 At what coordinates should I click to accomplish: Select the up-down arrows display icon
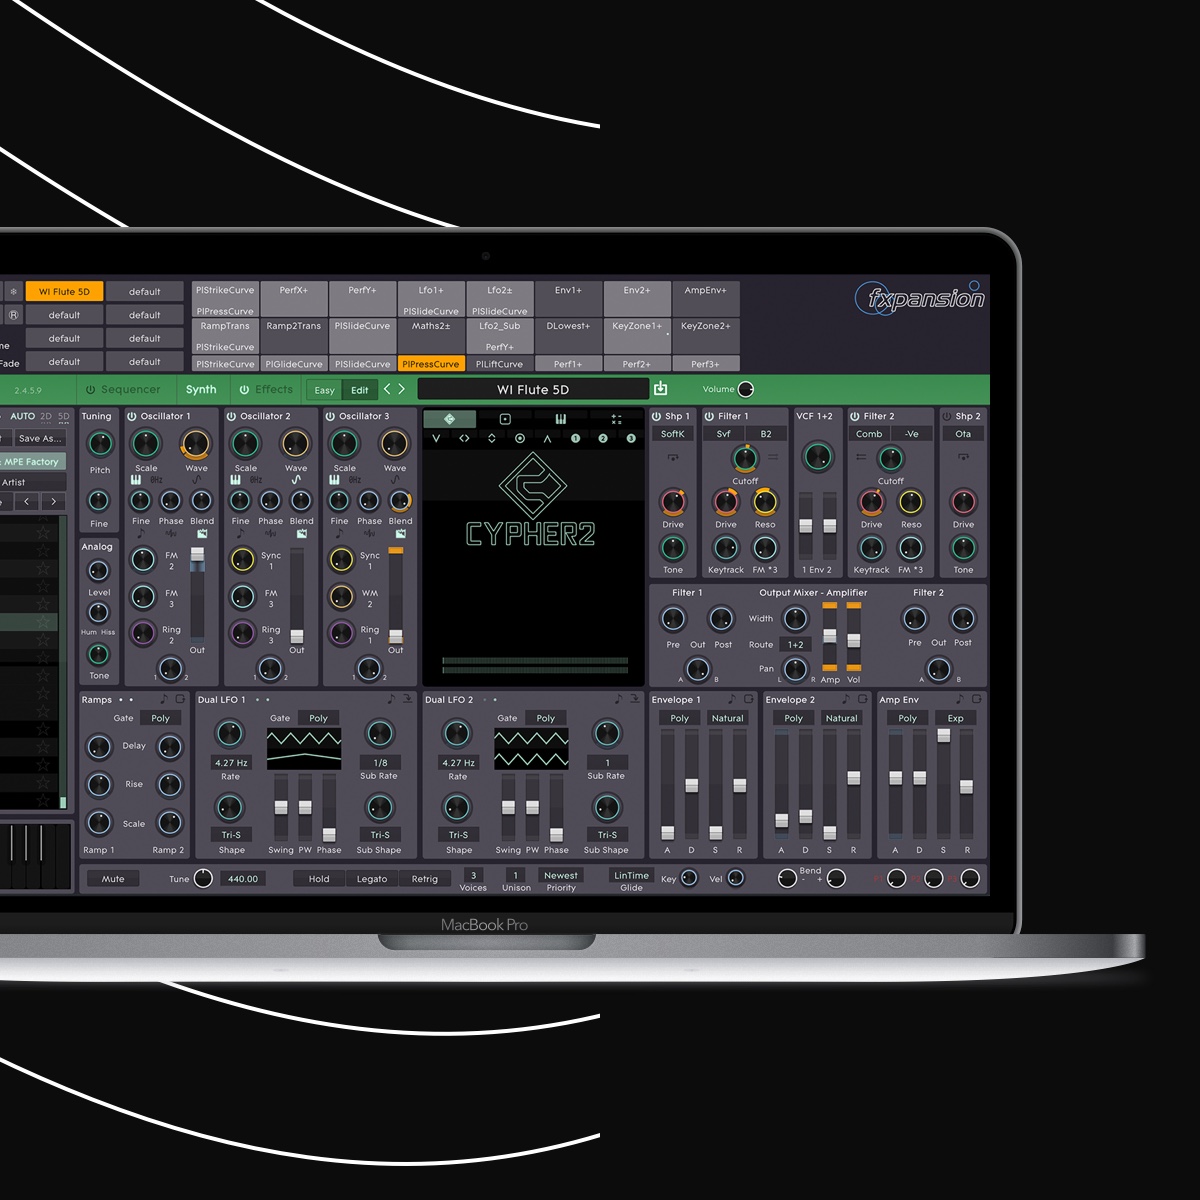pos(492,438)
